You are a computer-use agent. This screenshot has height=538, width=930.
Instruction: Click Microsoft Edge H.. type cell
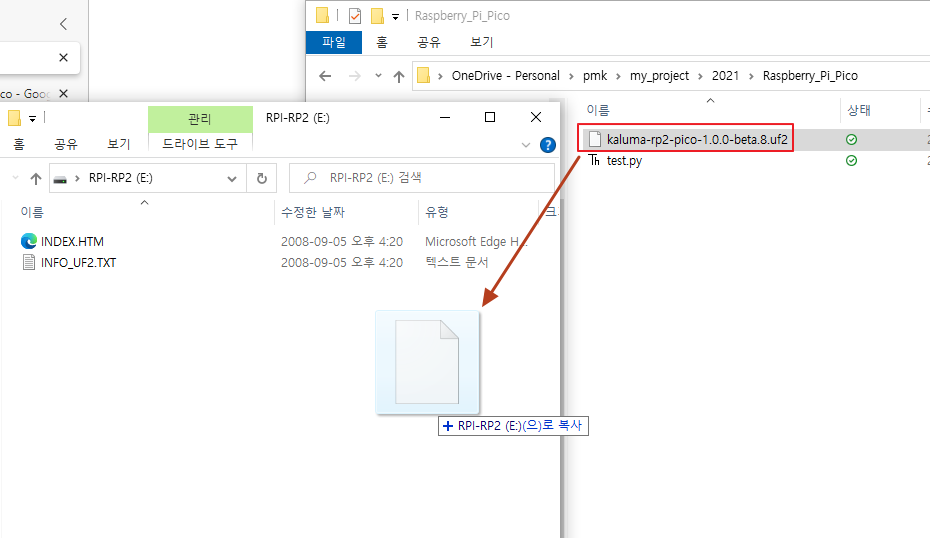[476, 241]
